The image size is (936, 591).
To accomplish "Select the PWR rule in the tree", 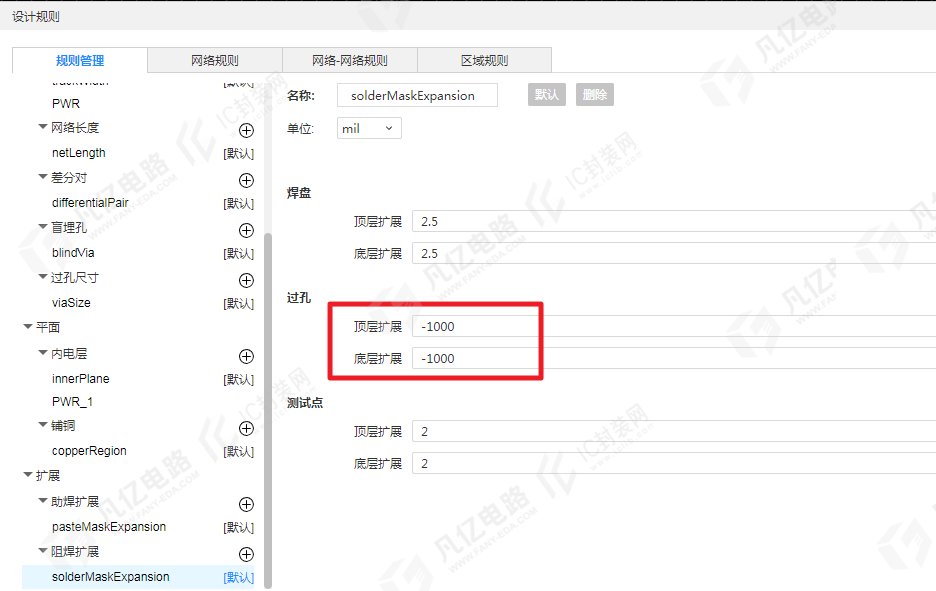I will click(66, 104).
